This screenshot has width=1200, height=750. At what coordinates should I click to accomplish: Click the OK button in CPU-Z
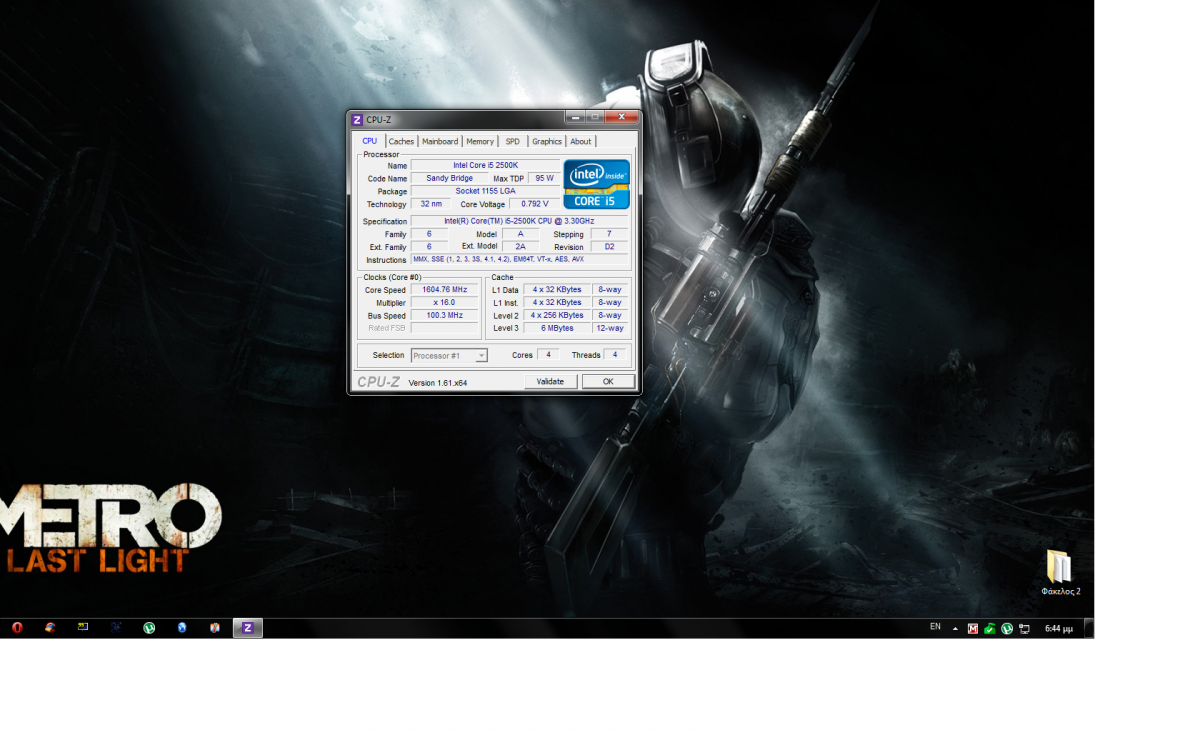pyautogui.click(x=608, y=381)
